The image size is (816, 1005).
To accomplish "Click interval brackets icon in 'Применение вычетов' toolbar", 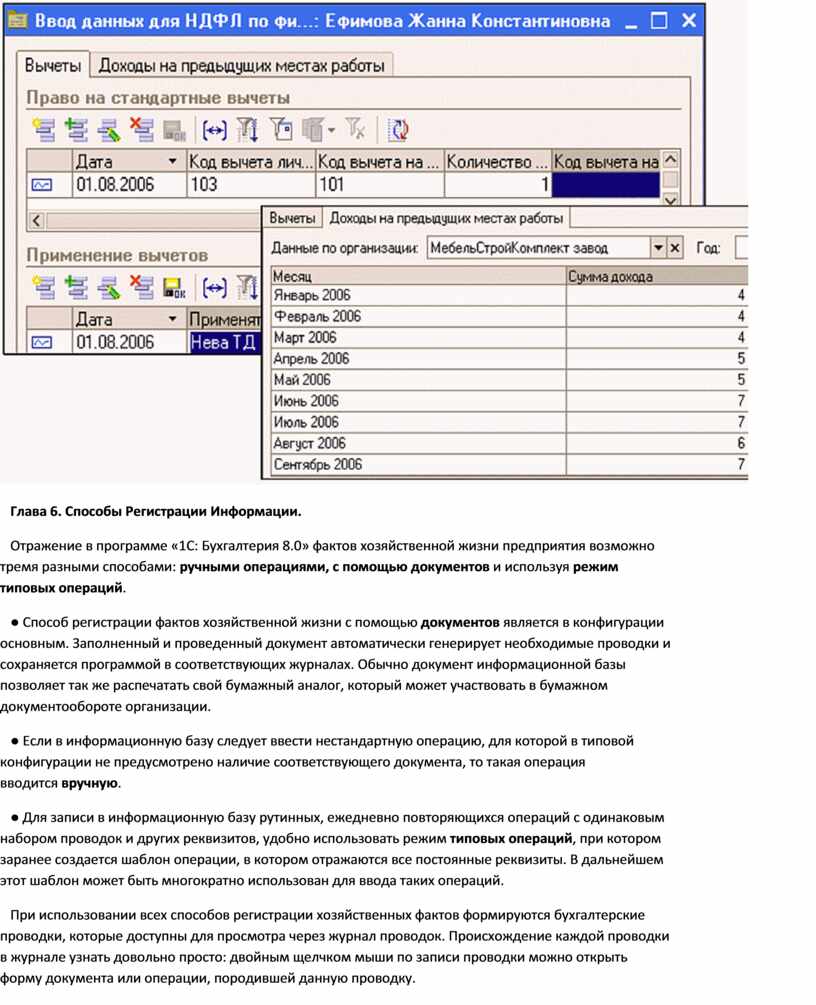I will [214, 288].
